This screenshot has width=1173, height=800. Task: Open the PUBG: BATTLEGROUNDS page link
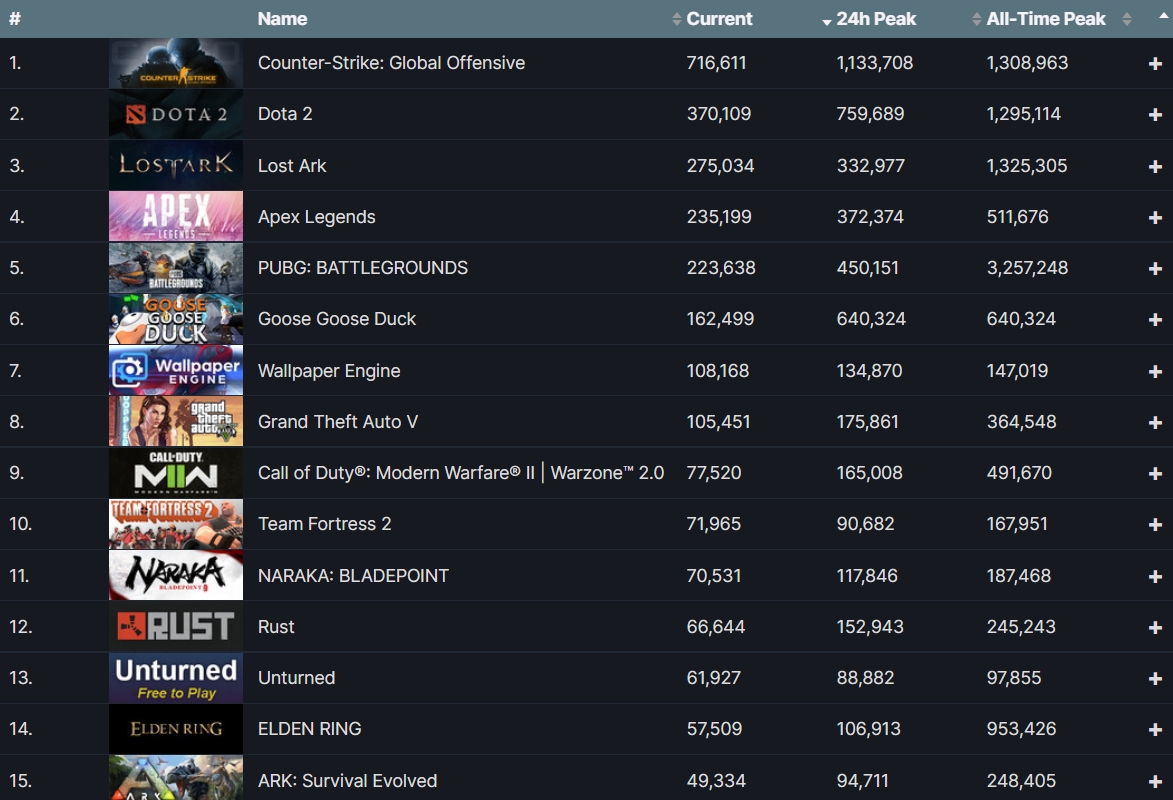pos(362,268)
